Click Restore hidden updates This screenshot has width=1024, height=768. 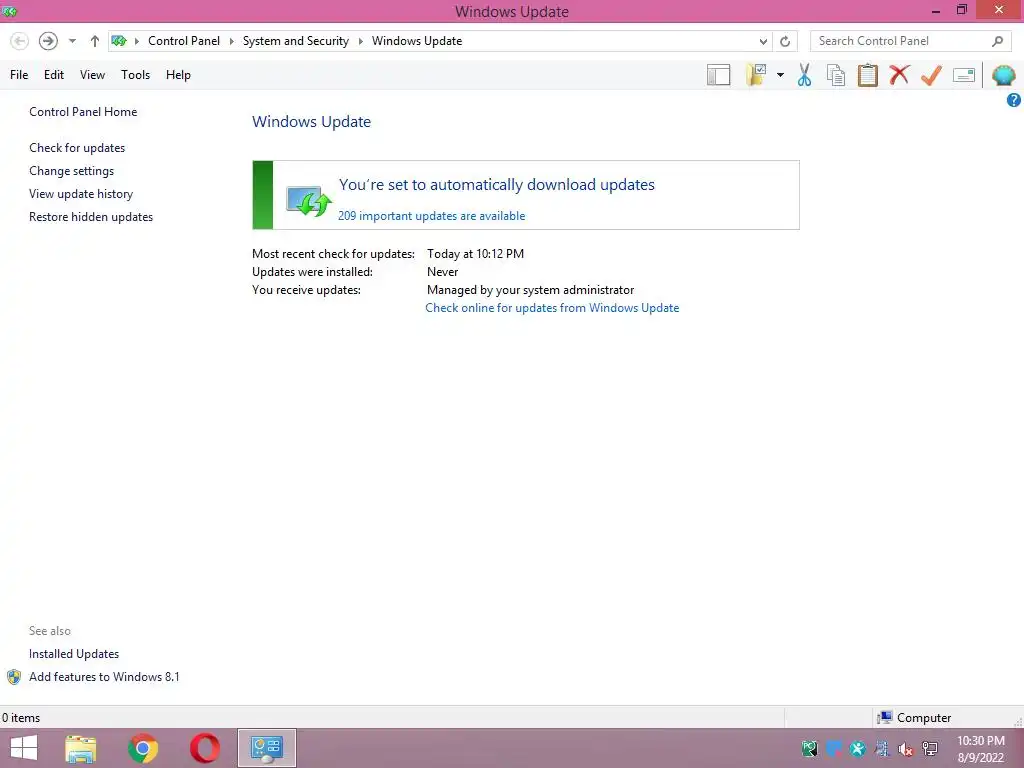(x=91, y=217)
